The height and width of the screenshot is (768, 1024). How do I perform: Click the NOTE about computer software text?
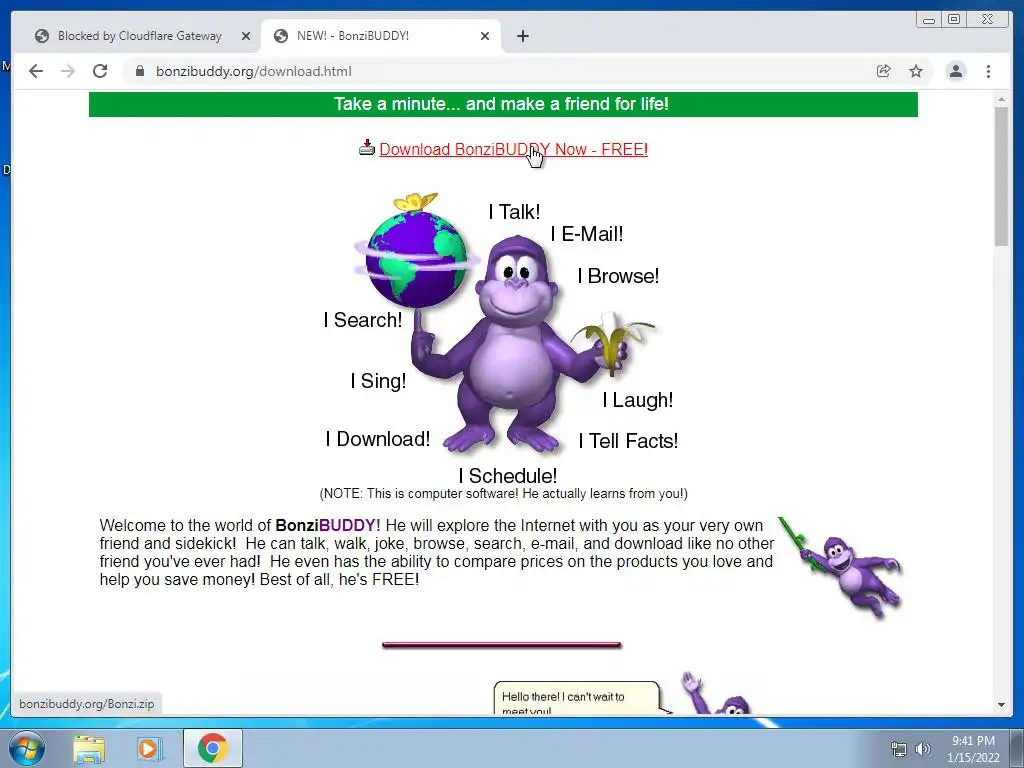click(x=503, y=494)
